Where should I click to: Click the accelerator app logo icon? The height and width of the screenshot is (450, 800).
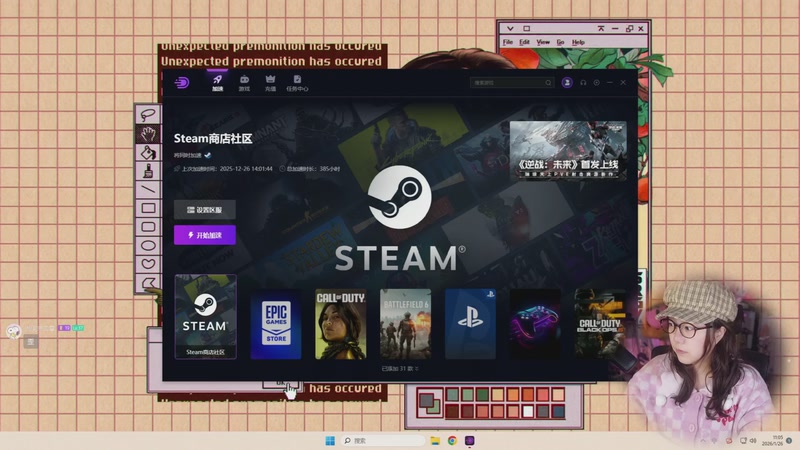coord(182,83)
